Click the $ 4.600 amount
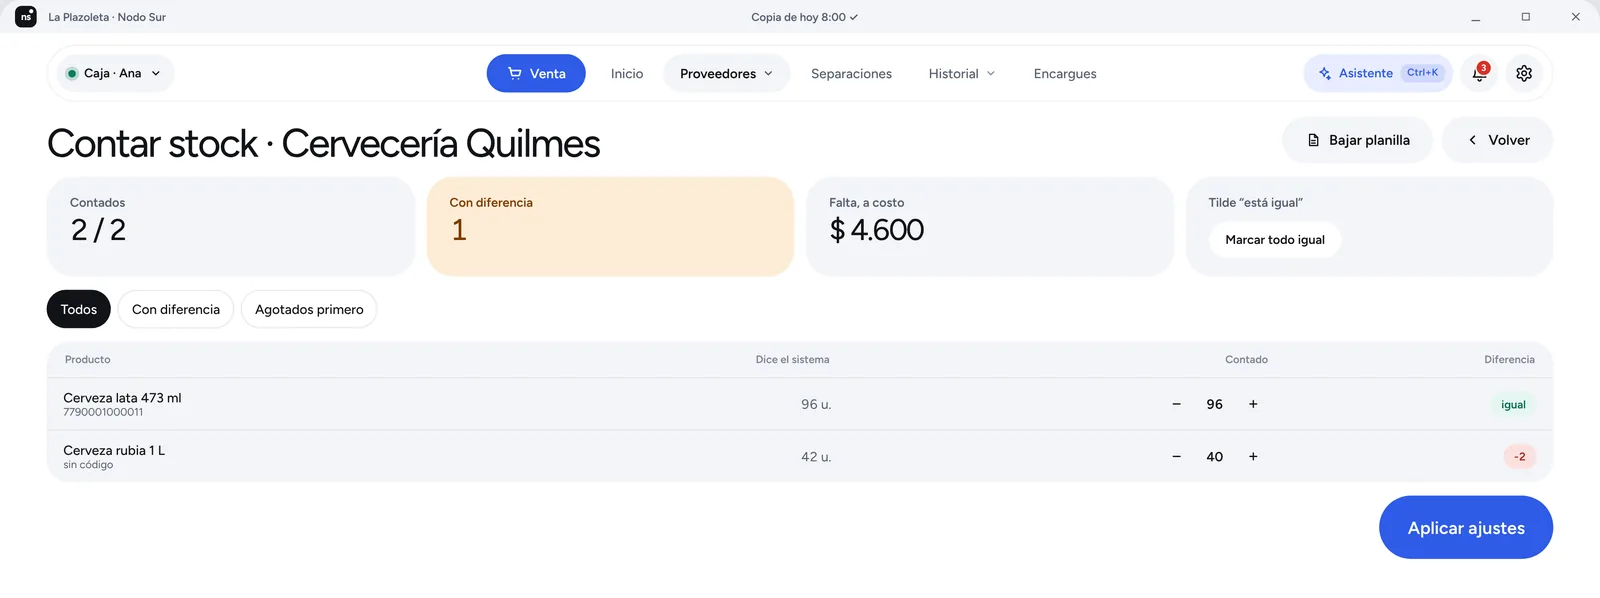Image resolution: width=1600 pixels, height=598 pixels. 877,230
